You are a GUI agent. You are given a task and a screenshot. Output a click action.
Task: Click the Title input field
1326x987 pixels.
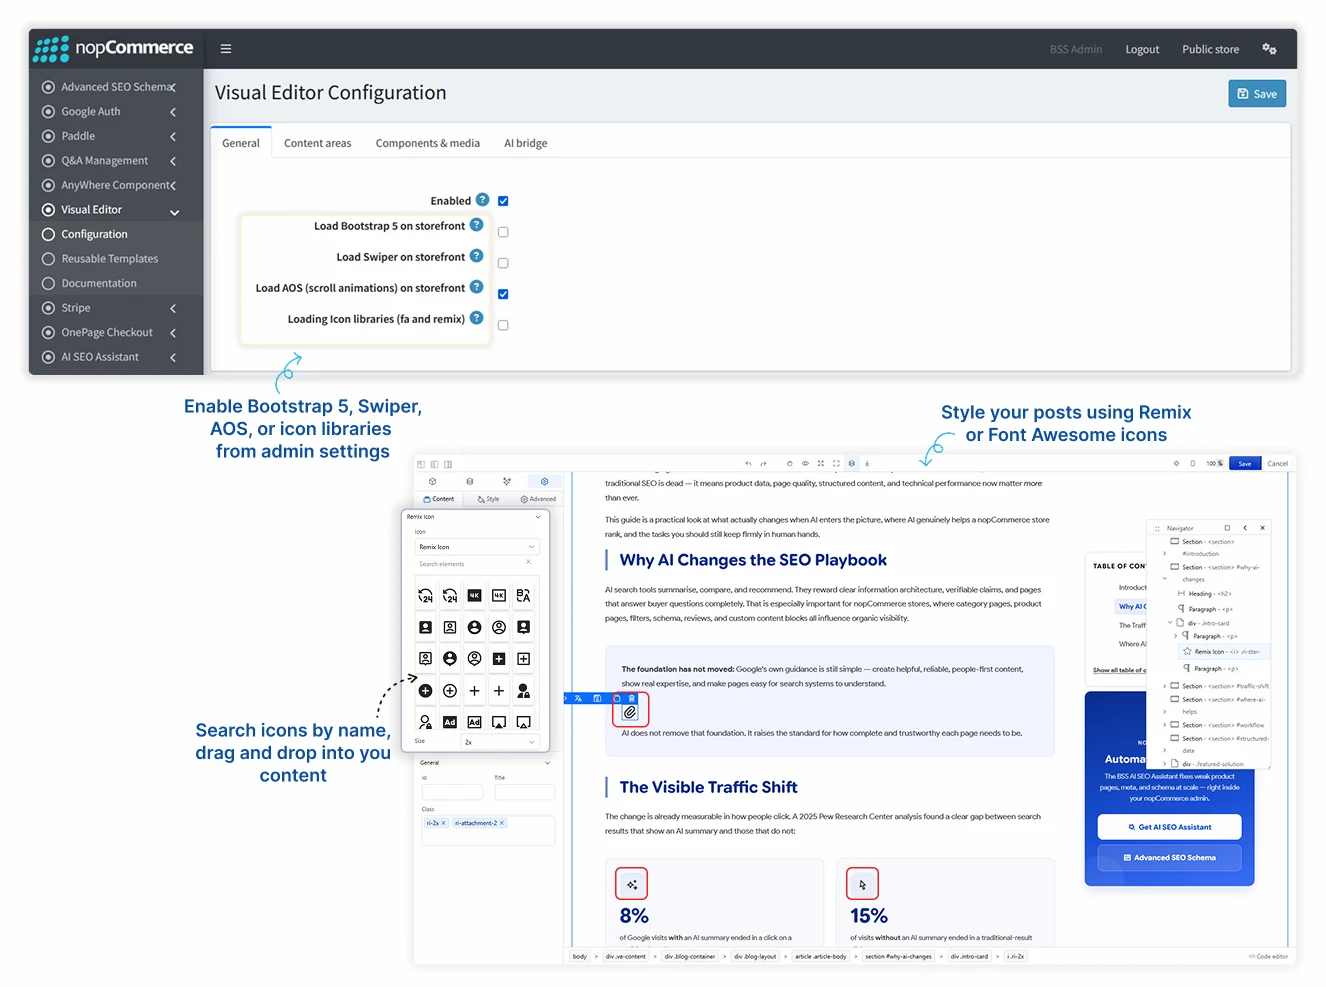click(x=524, y=792)
